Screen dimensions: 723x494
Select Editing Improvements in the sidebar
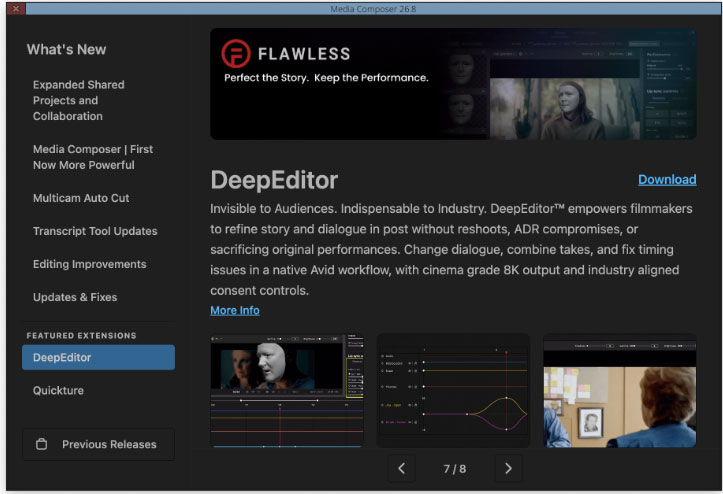pos(89,264)
